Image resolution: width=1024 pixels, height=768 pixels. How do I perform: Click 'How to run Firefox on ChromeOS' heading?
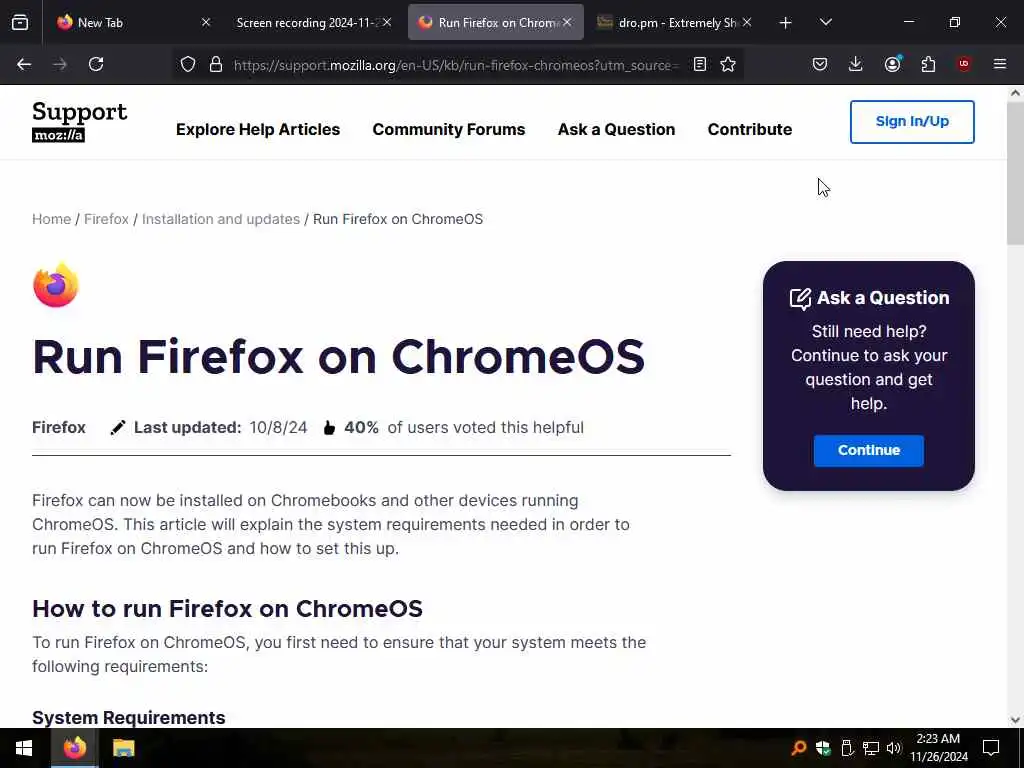tap(227, 609)
